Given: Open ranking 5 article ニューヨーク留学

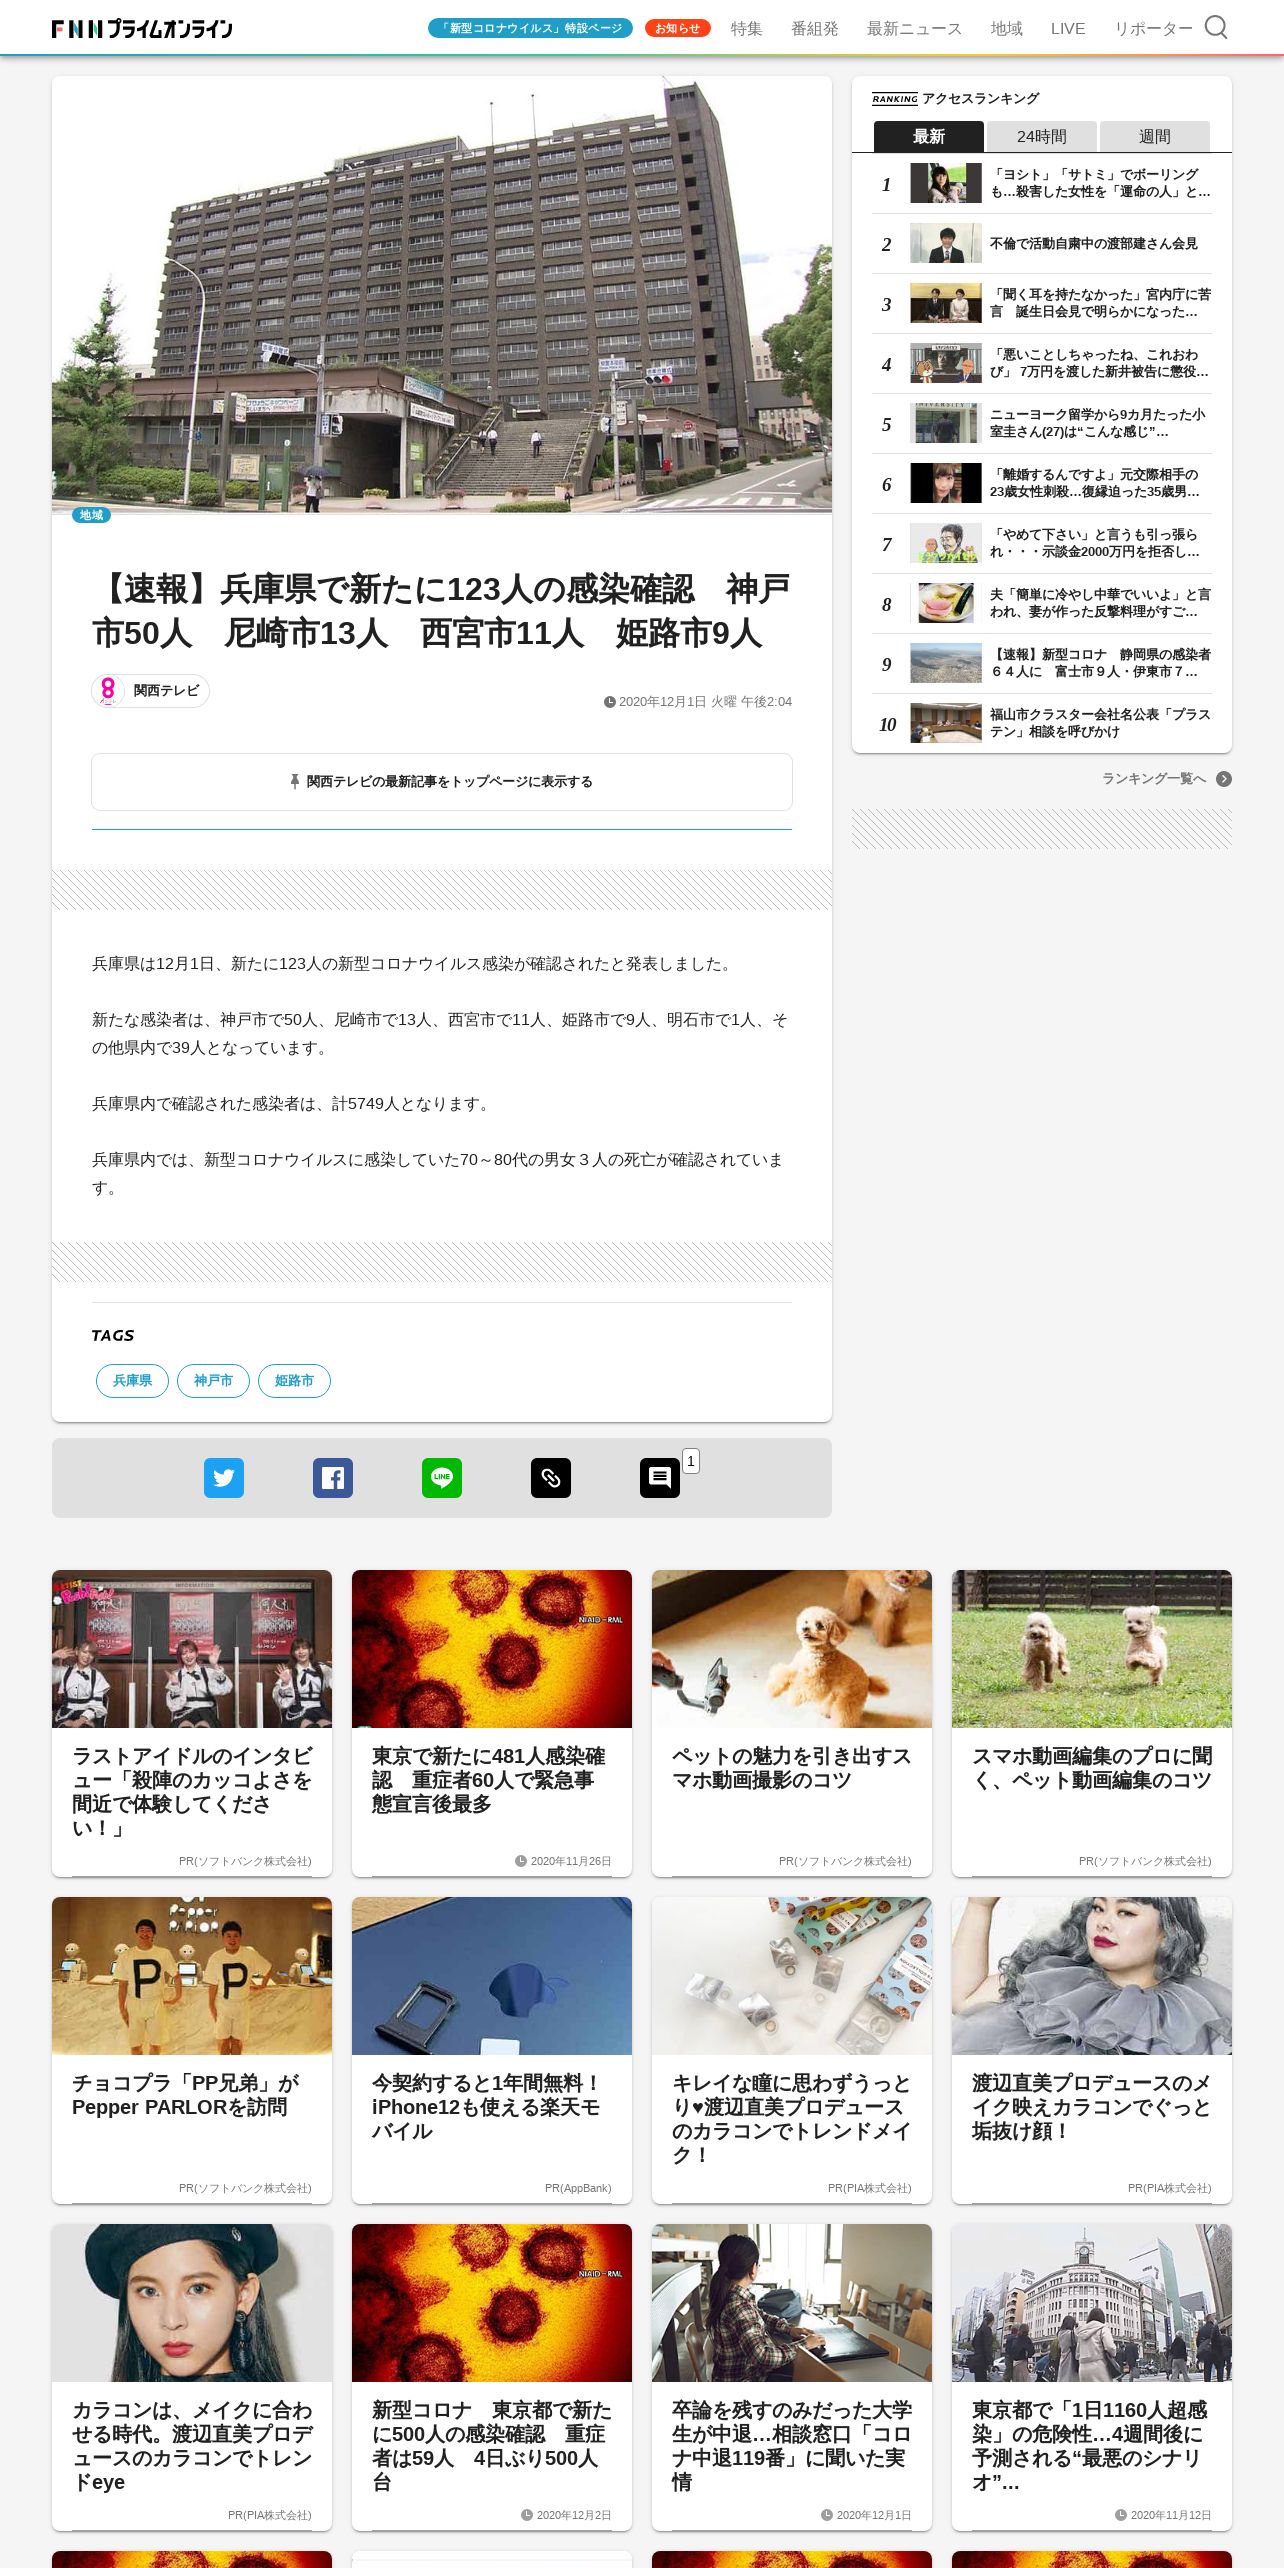Looking at the screenshot, I should (x=1042, y=423).
